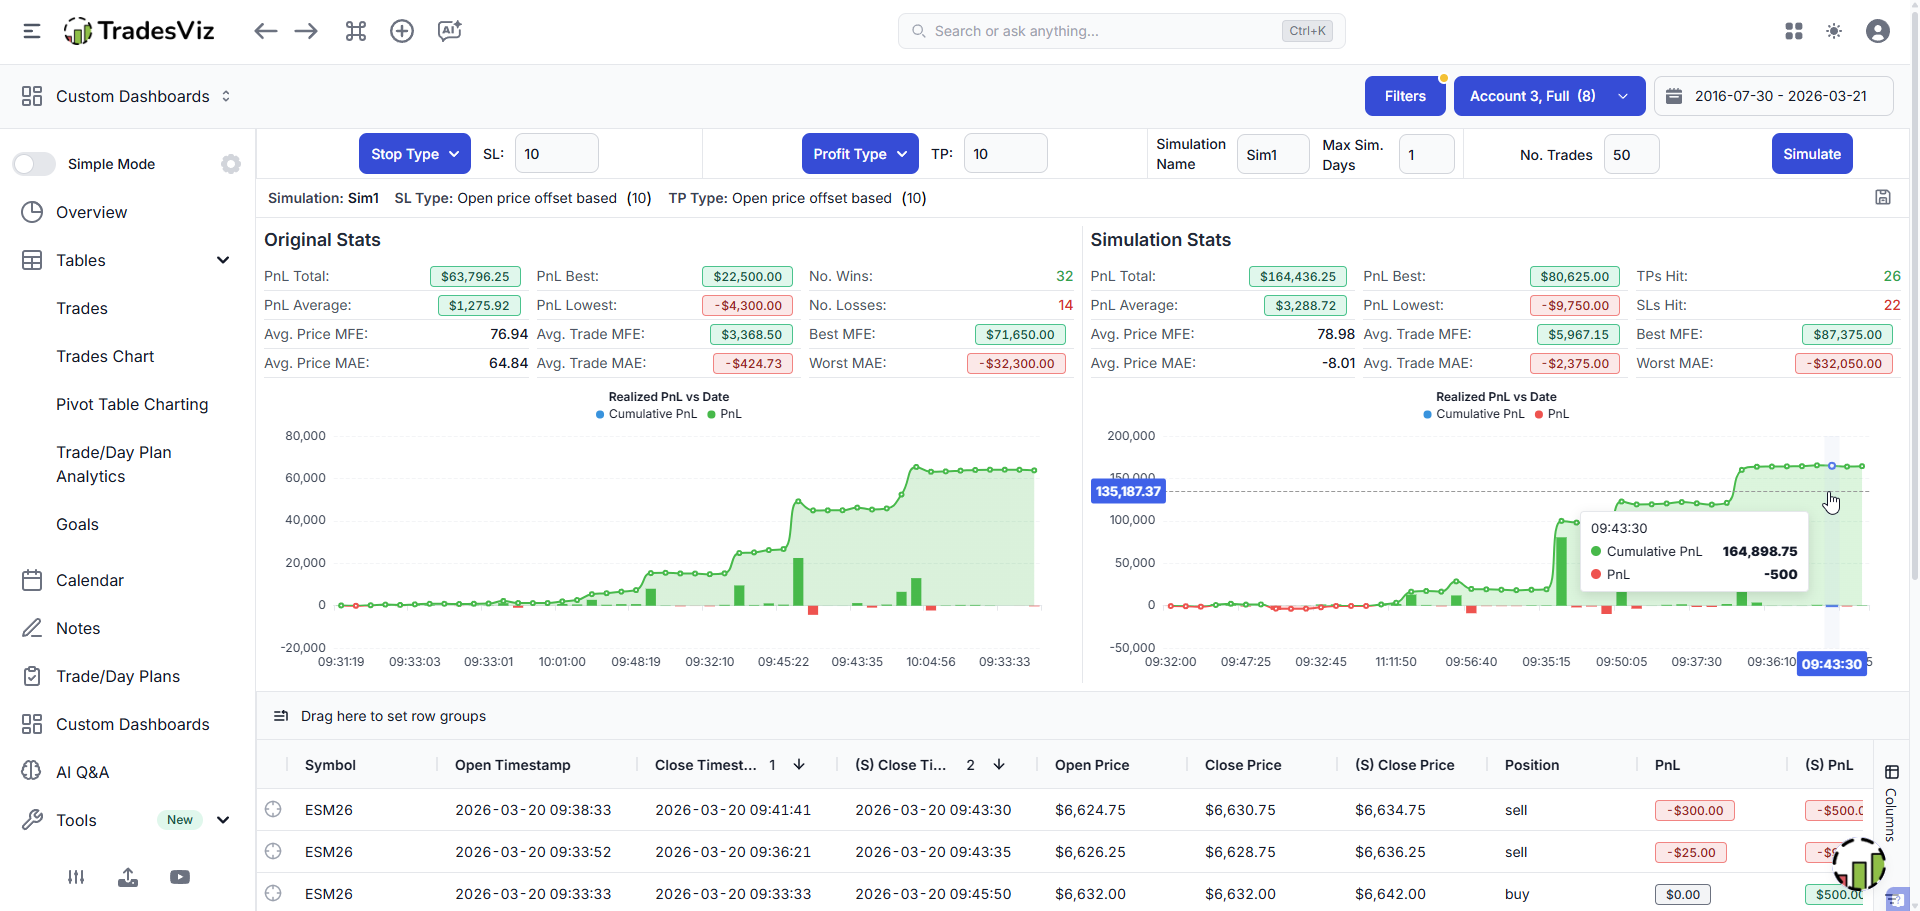
Task: Open the Profit Type dropdown
Action: [859, 154]
